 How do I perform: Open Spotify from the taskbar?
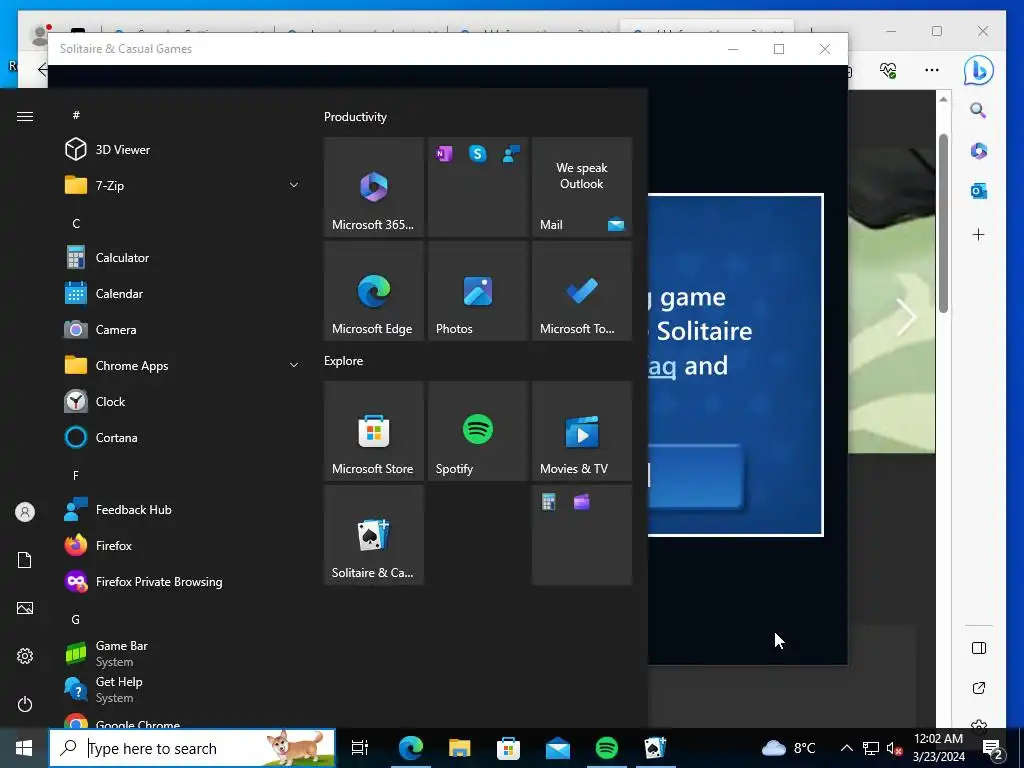(x=607, y=748)
